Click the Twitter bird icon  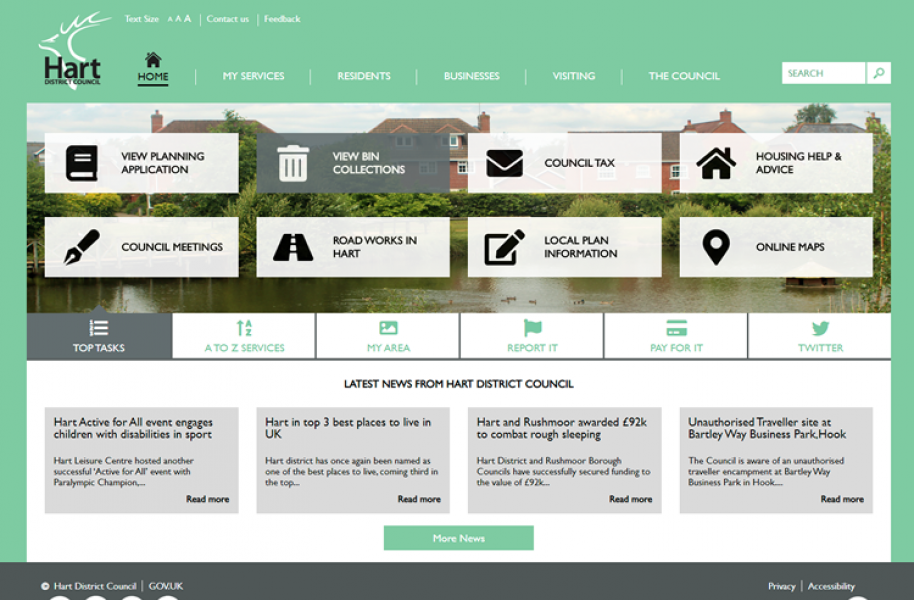pyautogui.click(x=820, y=328)
